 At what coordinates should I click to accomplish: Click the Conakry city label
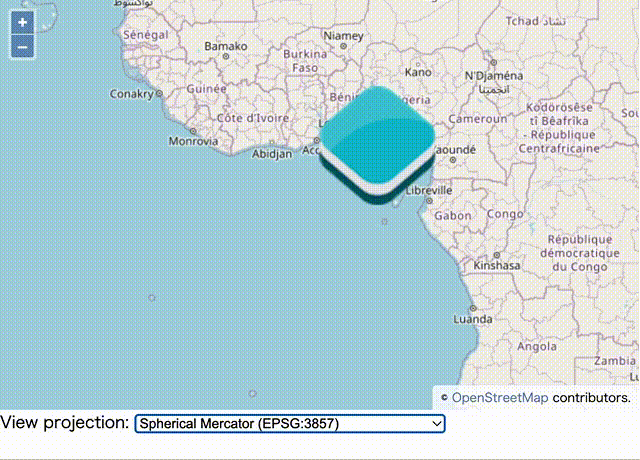tap(131, 94)
